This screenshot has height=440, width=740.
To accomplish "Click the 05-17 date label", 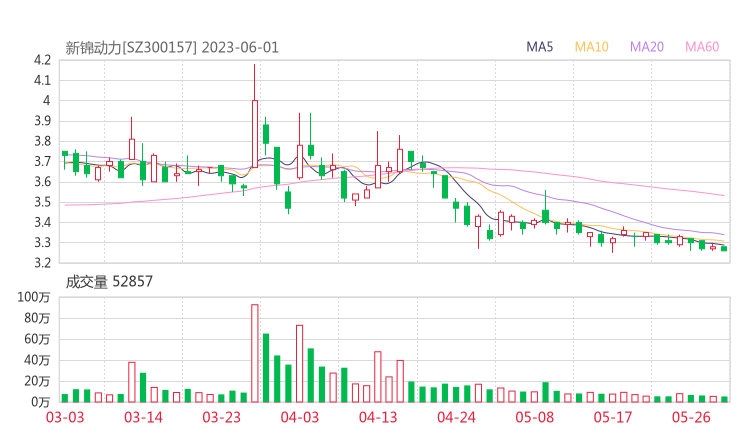I will tap(613, 417).
